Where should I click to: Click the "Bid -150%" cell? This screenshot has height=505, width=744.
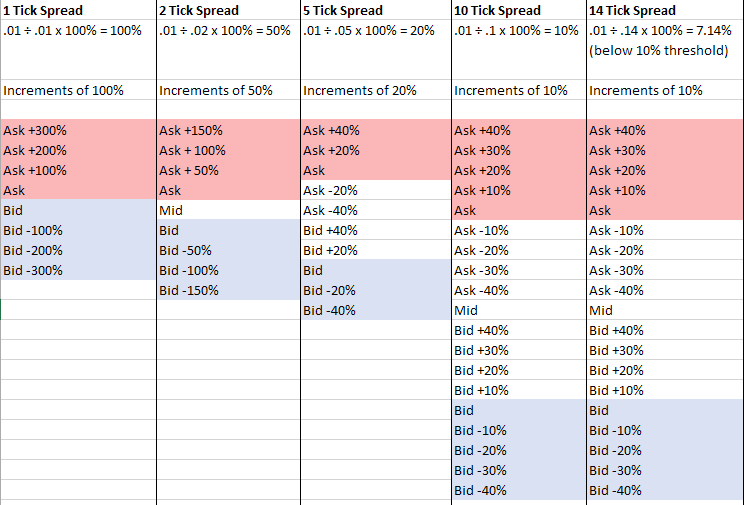pyautogui.click(x=188, y=290)
